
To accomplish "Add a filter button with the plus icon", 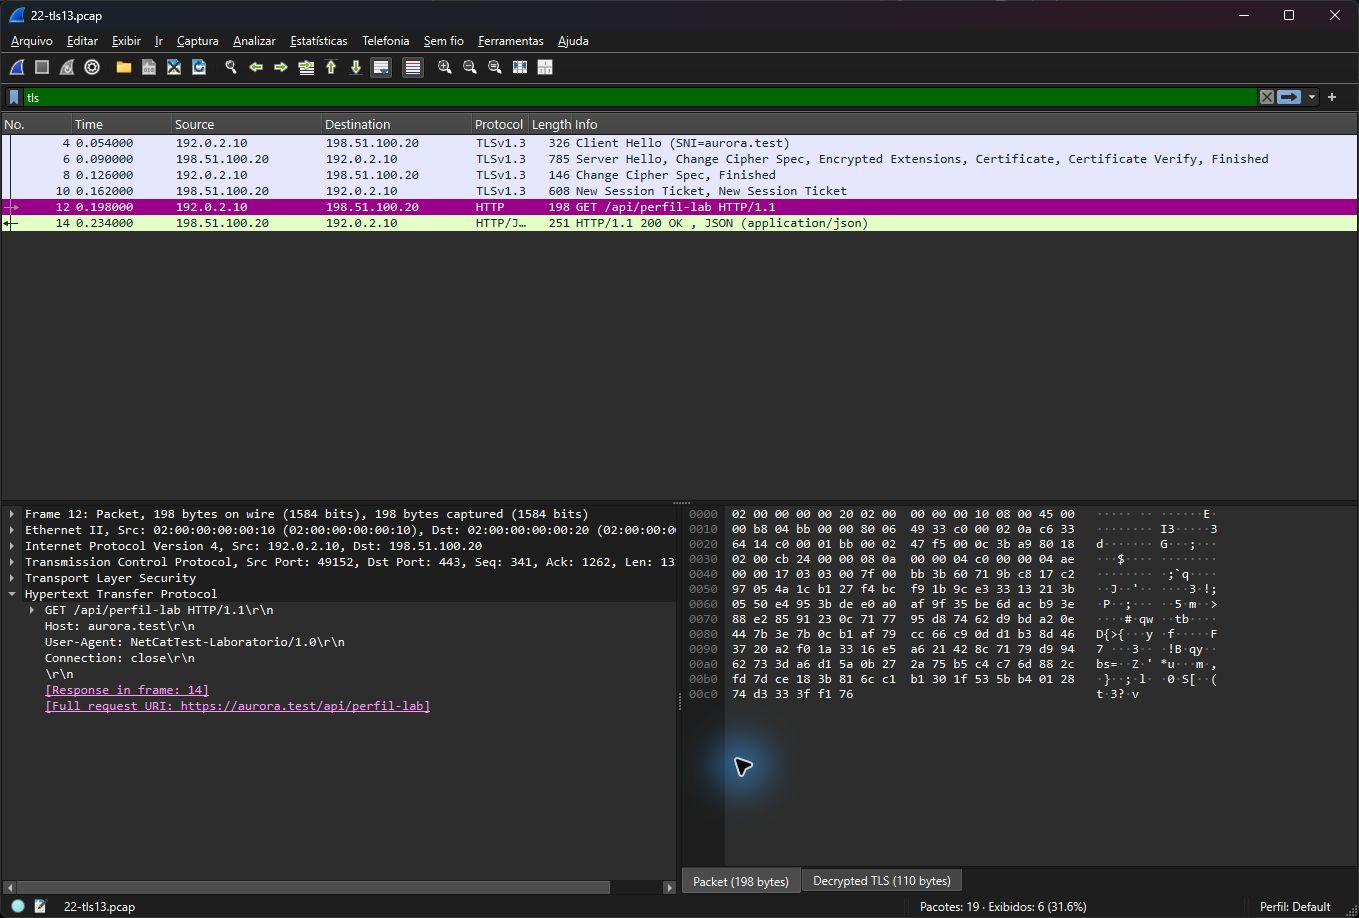I will tap(1332, 97).
